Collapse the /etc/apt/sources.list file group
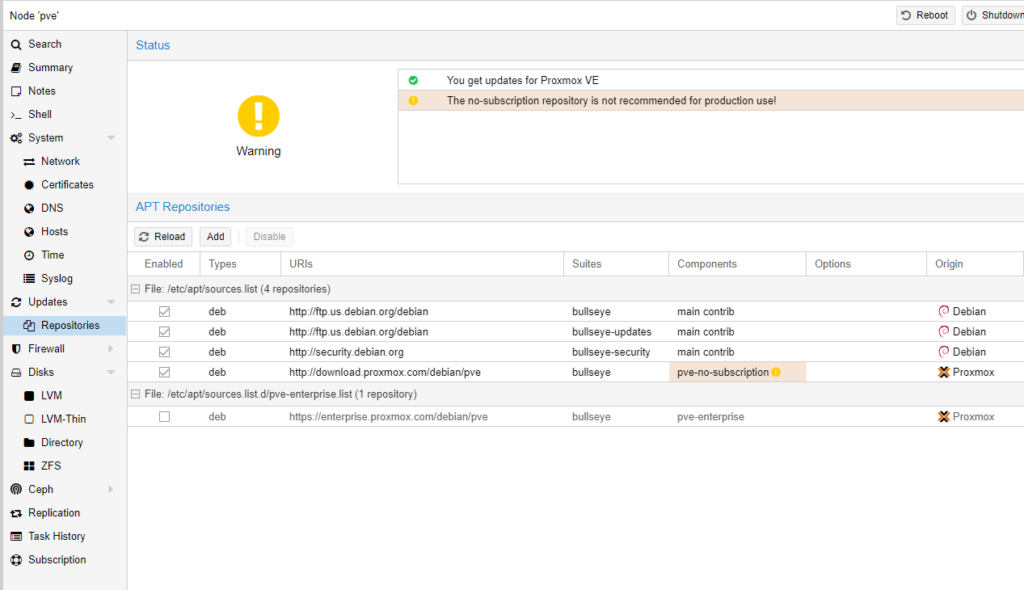 (135, 289)
